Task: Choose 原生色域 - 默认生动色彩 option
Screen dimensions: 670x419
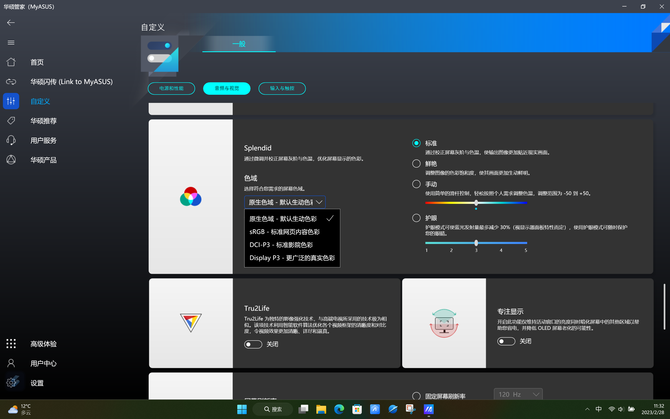Action: pos(292,219)
